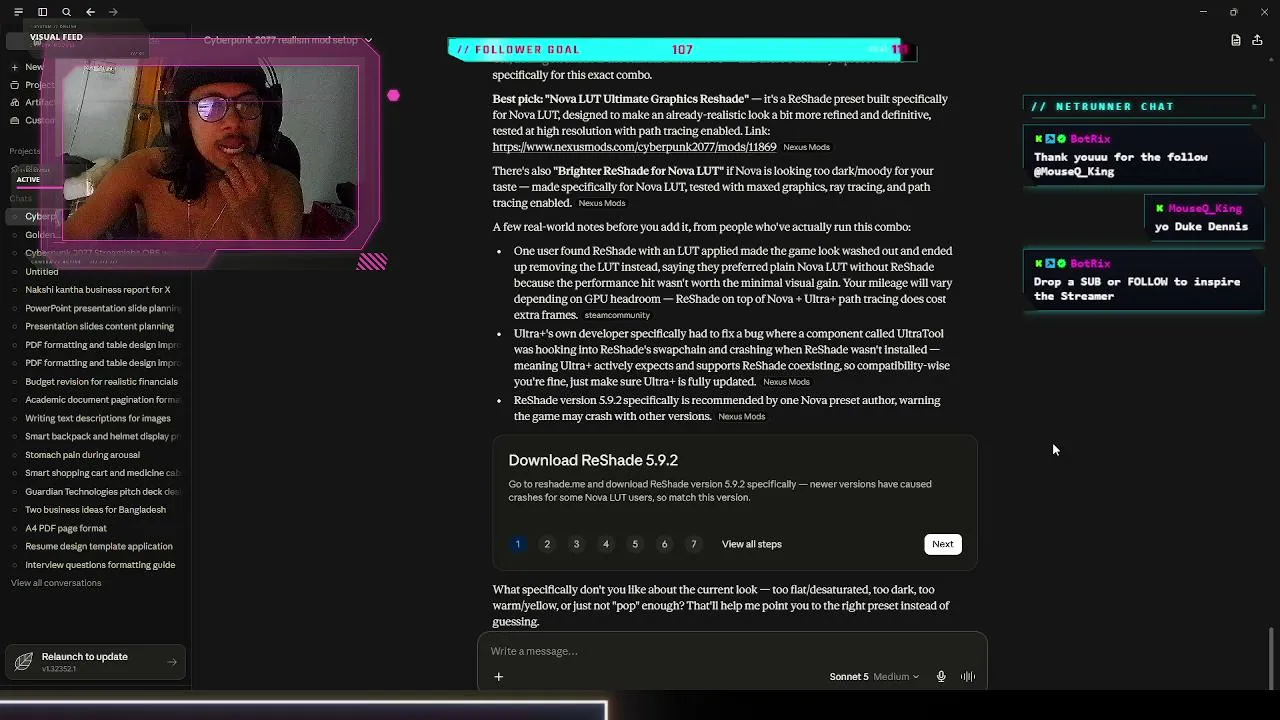
Task: Go to step 6 of the guide
Action: pyautogui.click(x=664, y=544)
